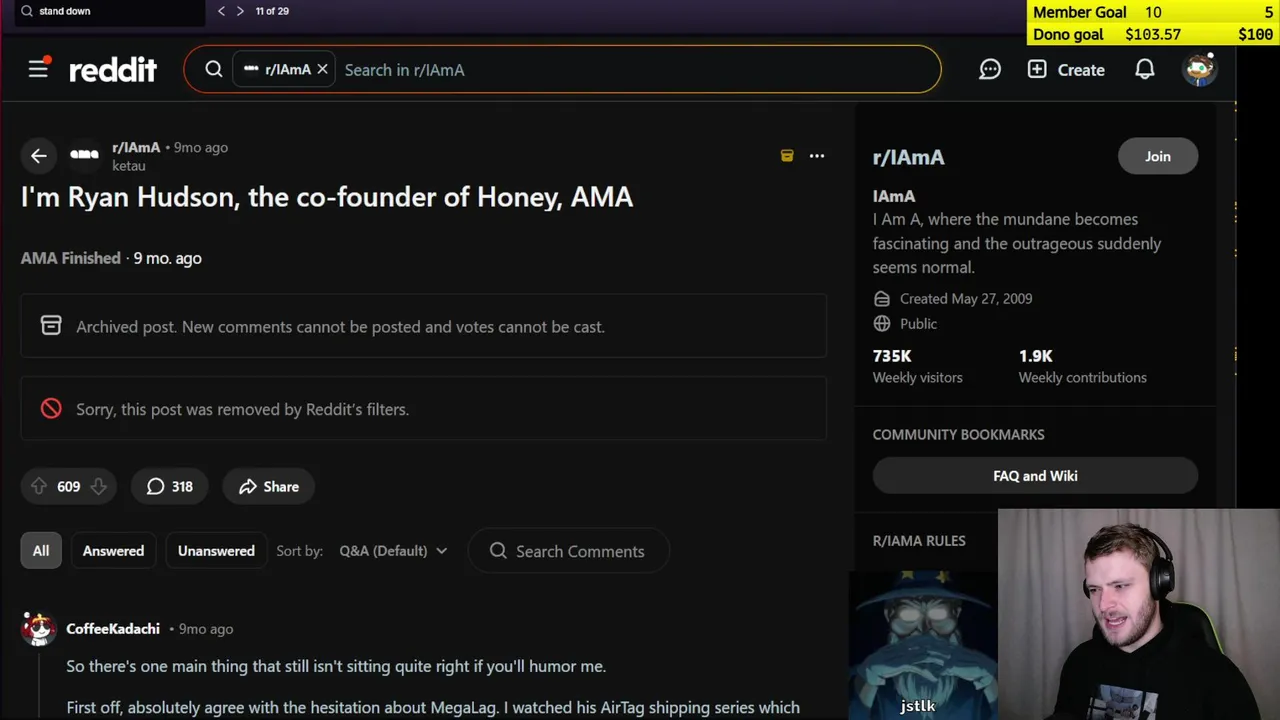Open the user avatar menu

tap(1199, 69)
